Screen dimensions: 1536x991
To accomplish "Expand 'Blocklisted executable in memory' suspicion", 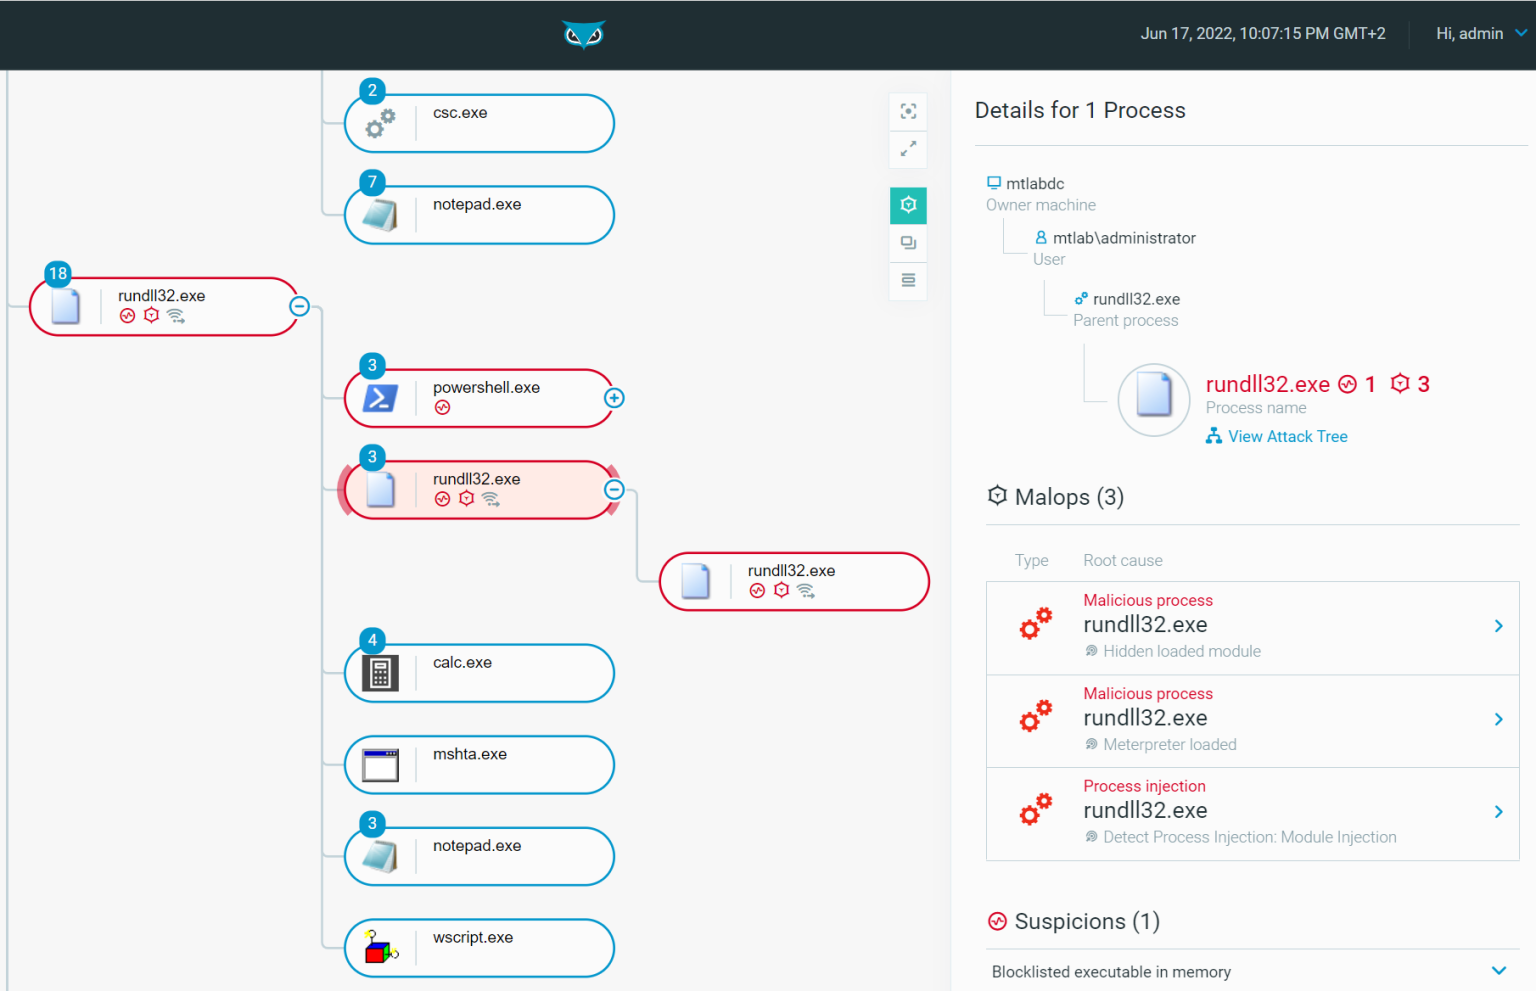I will [x=1499, y=970].
